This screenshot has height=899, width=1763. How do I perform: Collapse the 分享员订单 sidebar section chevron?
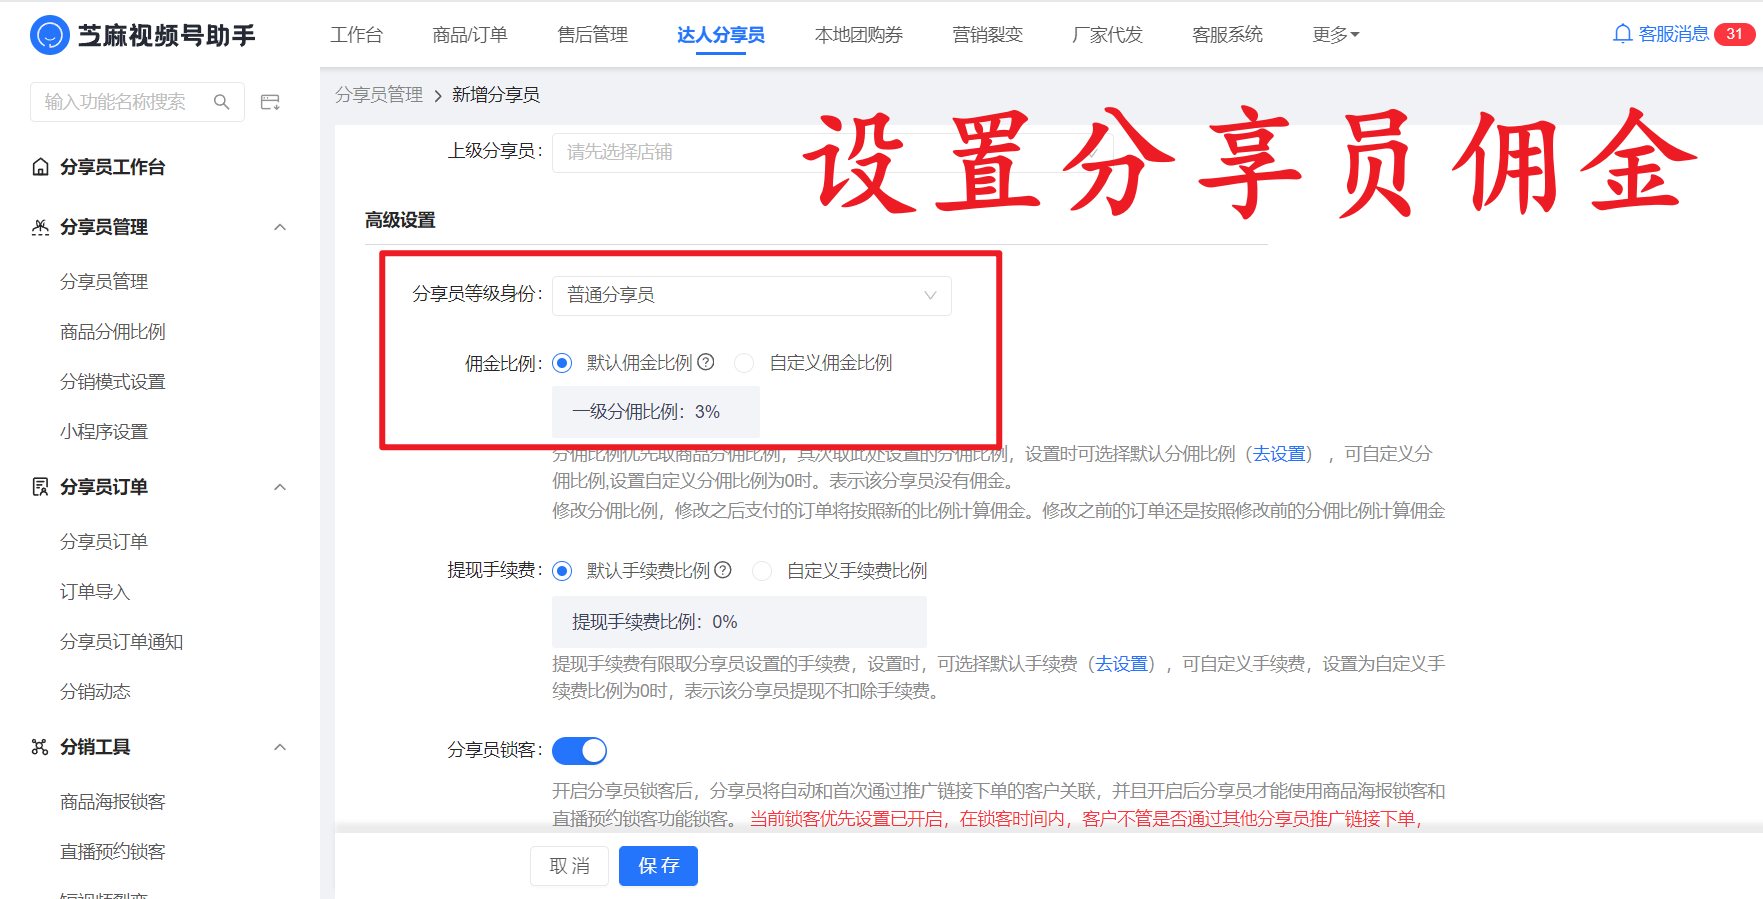click(280, 487)
